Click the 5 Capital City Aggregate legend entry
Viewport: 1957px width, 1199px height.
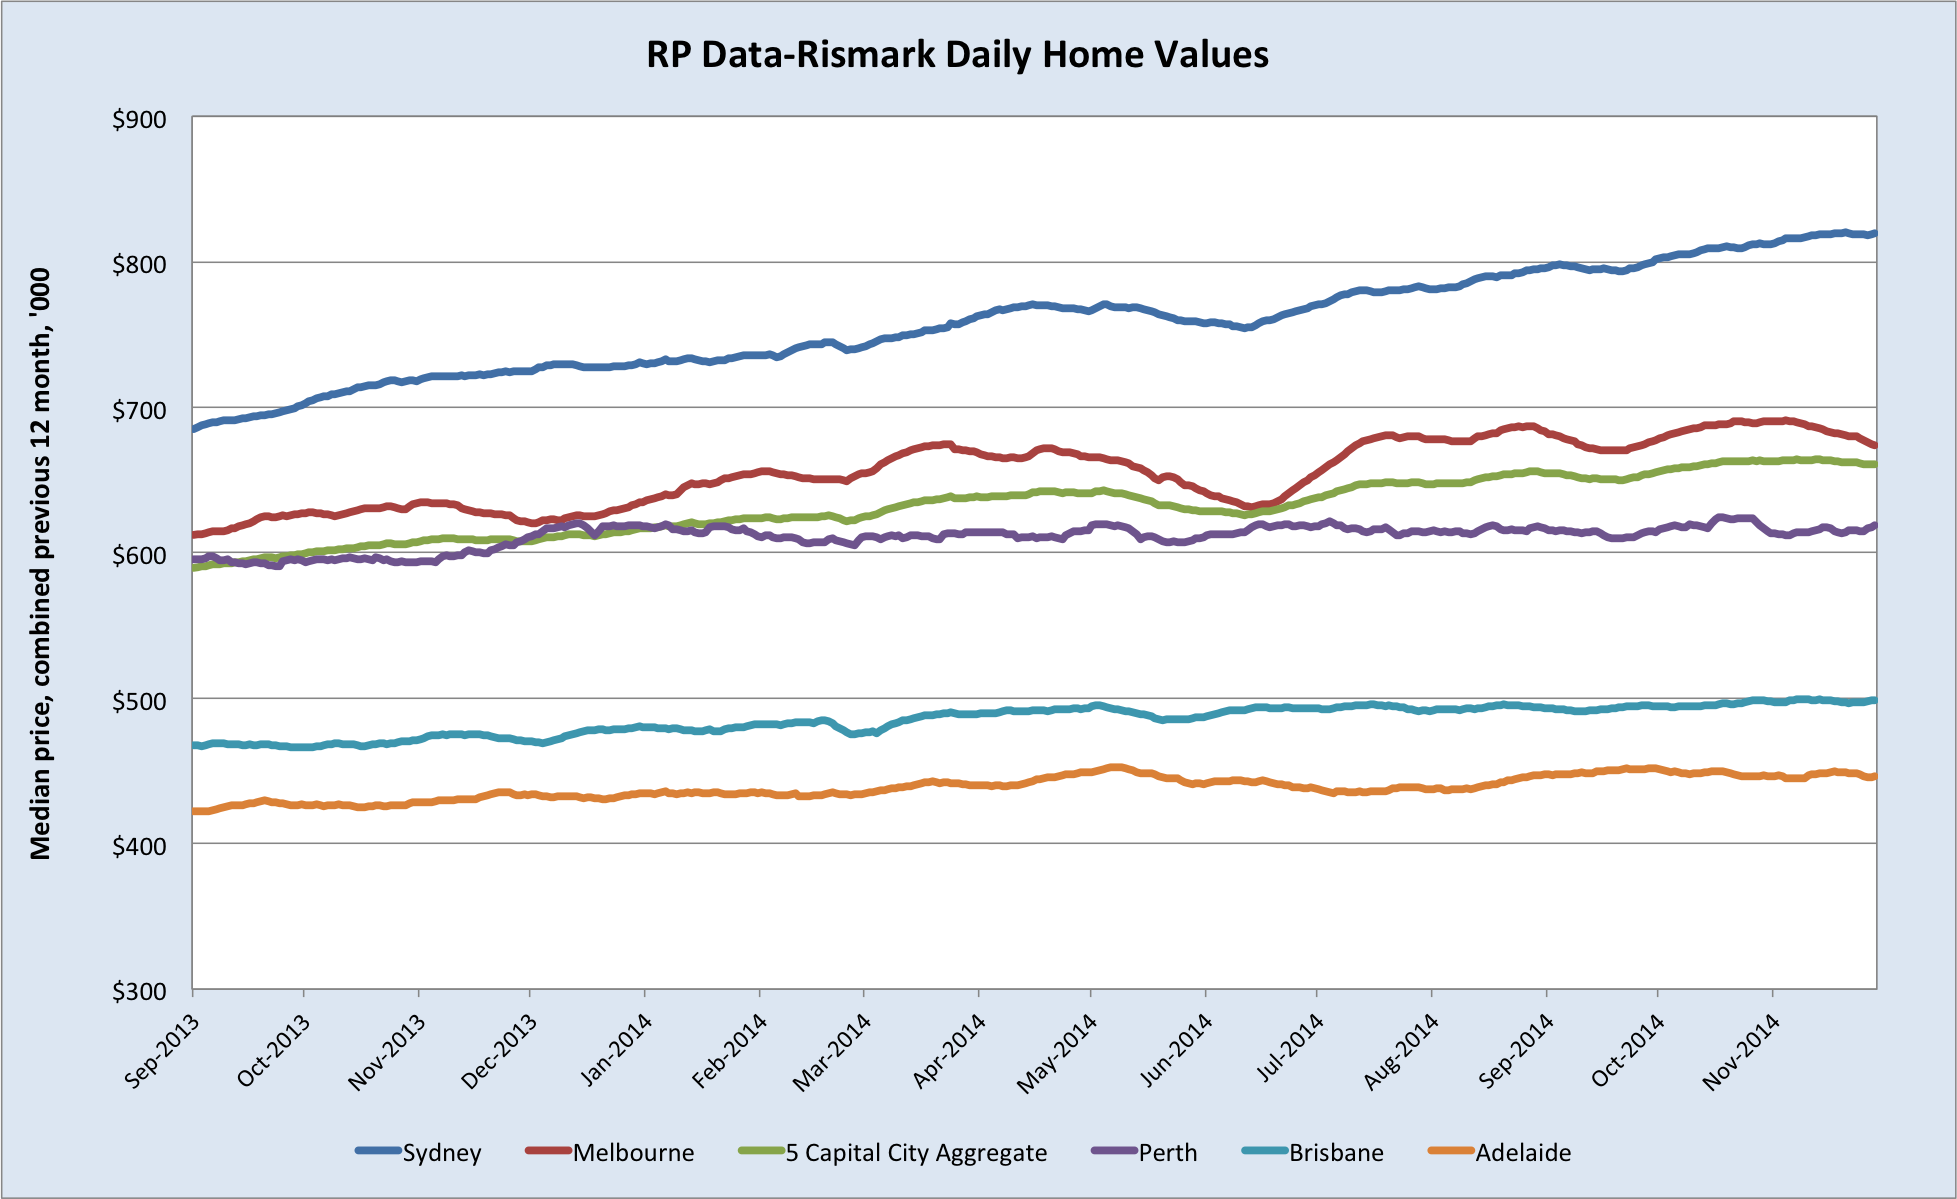pyautogui.click(x=916, y=1153)
